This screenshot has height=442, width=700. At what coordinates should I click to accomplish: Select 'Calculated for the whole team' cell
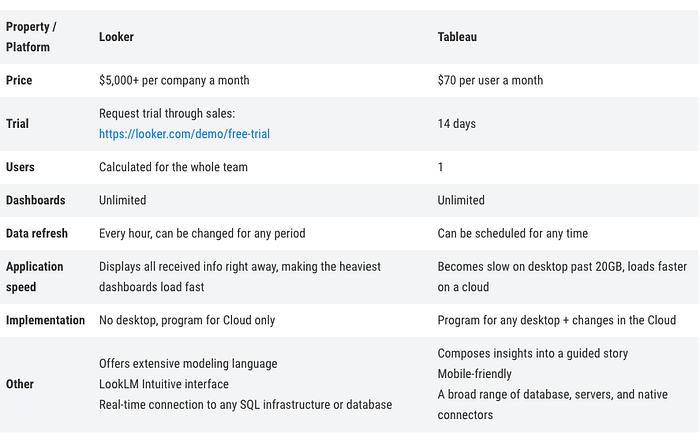point(173,167)
